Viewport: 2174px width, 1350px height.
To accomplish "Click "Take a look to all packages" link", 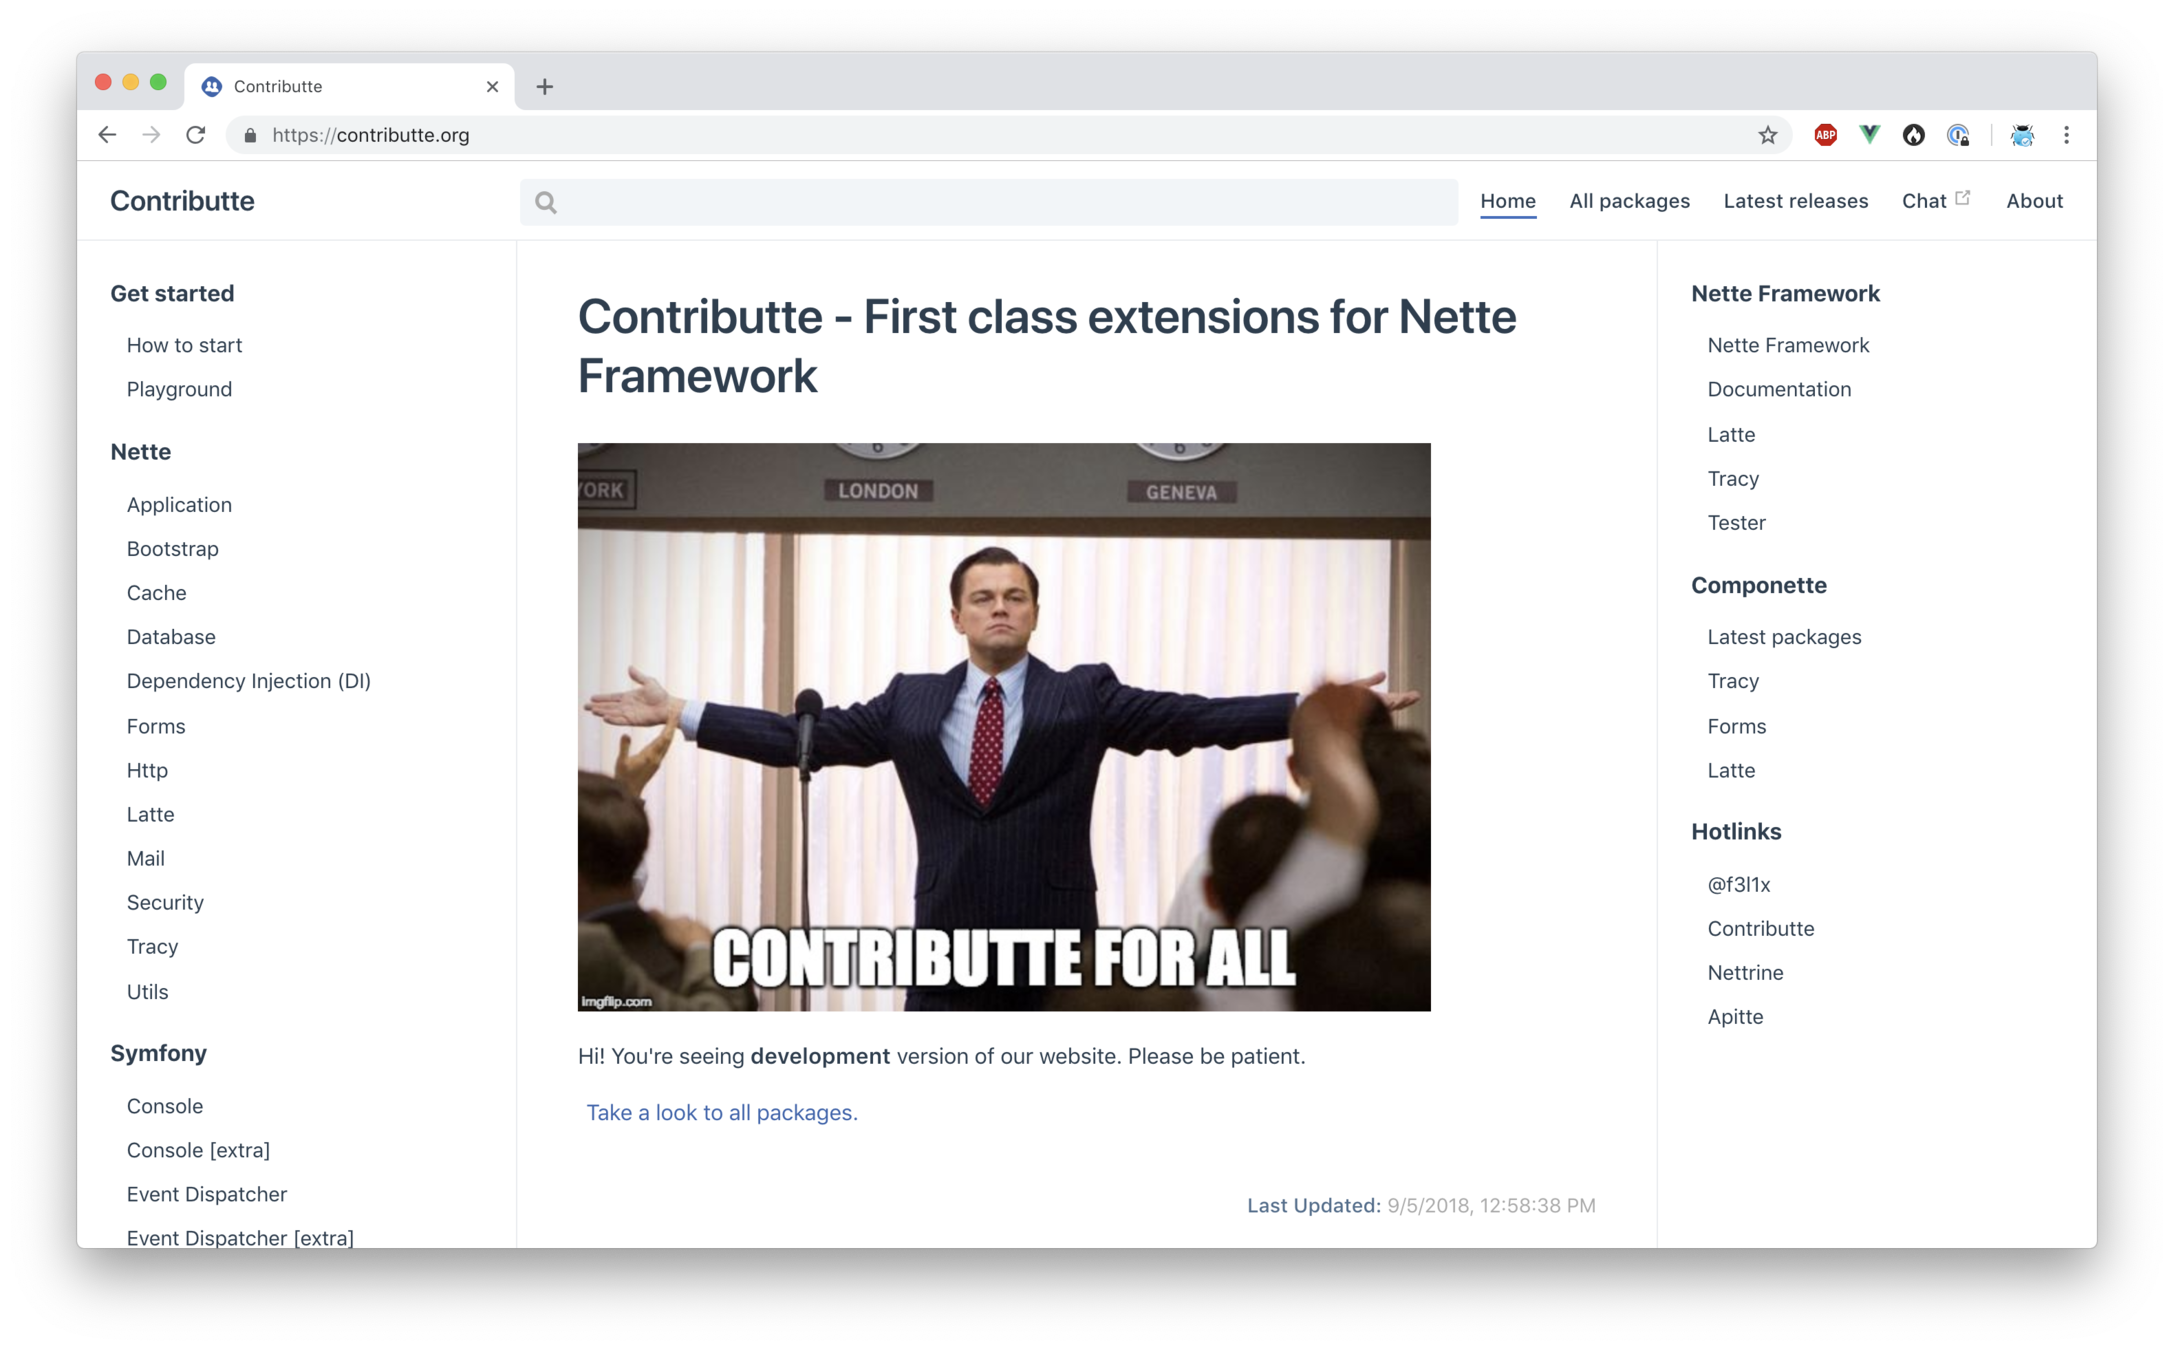I will 721,1113.
